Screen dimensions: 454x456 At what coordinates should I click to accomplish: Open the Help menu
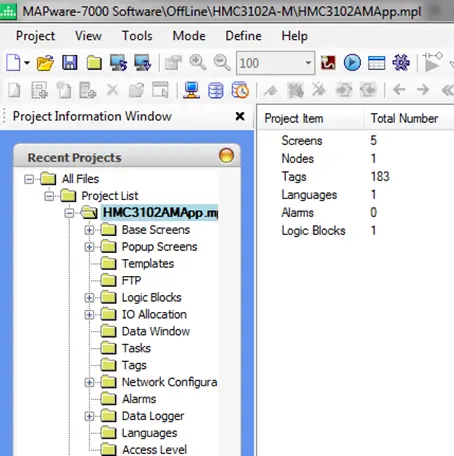pyautogui.click(x=294, y=36)
